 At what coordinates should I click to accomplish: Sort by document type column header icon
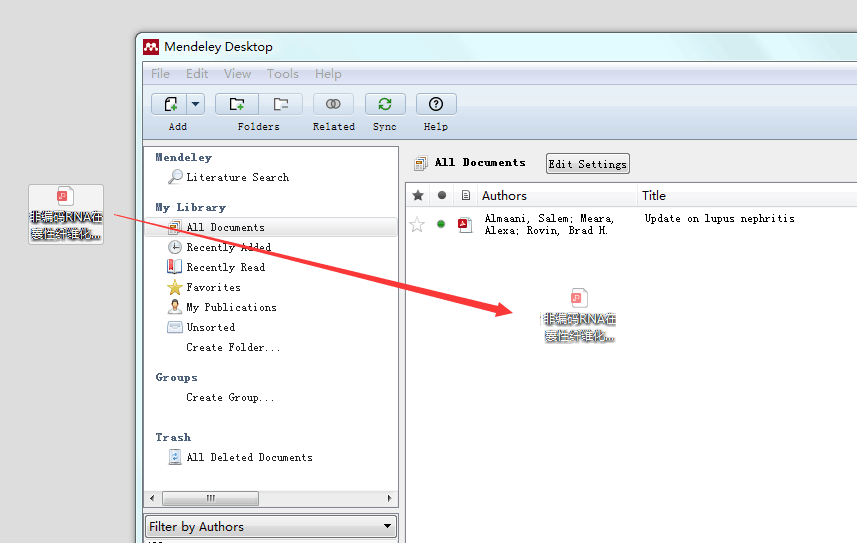[x=466, y=195]
